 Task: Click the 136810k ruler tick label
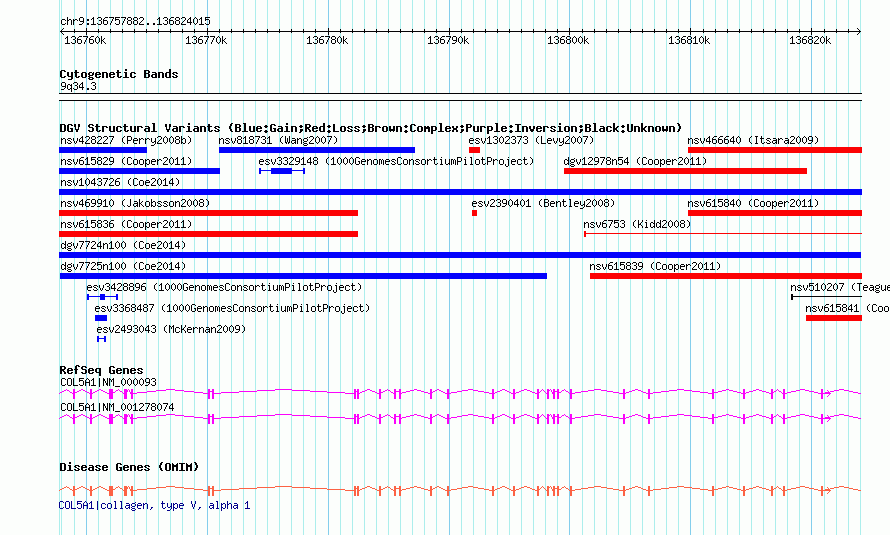point(689,40)
